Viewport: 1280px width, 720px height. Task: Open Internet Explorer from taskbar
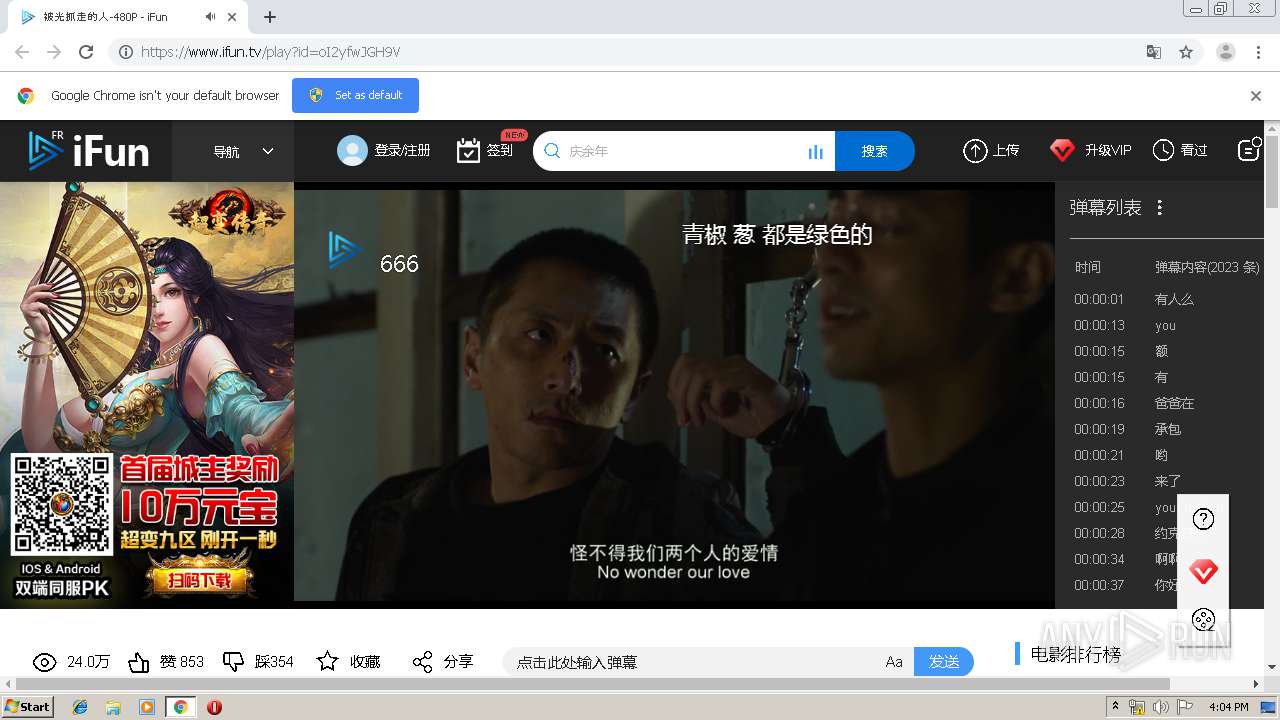point(80,707)
